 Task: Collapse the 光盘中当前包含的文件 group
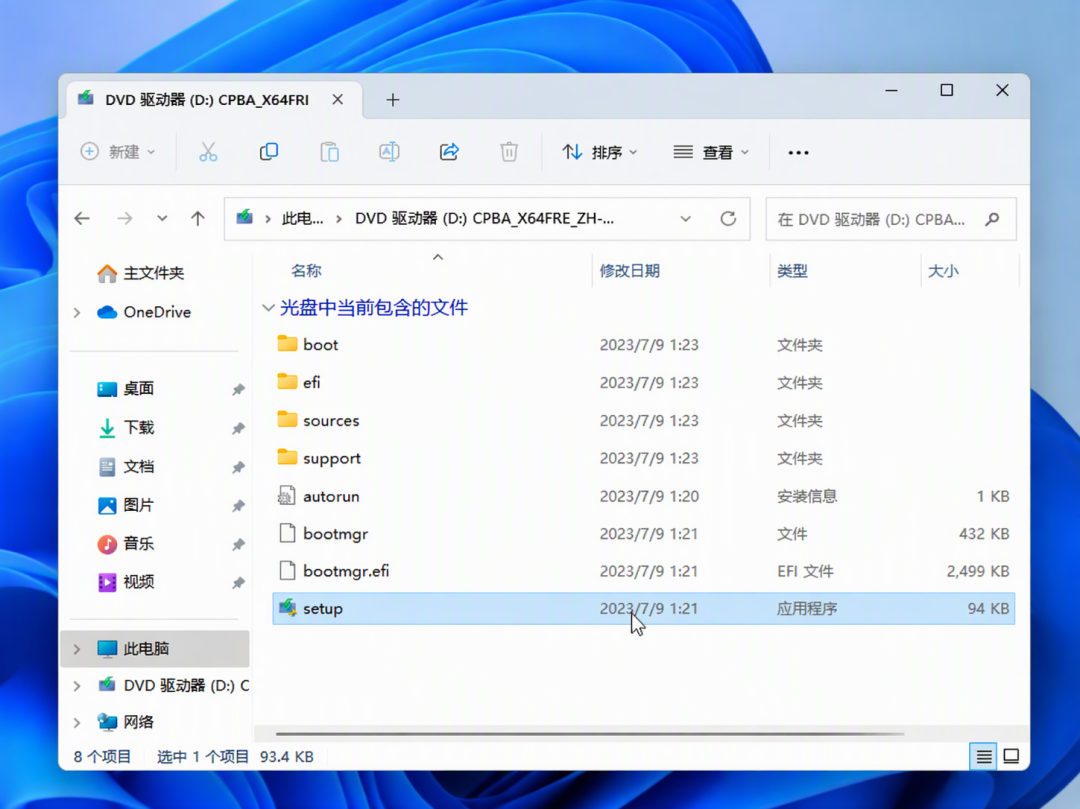[x=268, y=308]
